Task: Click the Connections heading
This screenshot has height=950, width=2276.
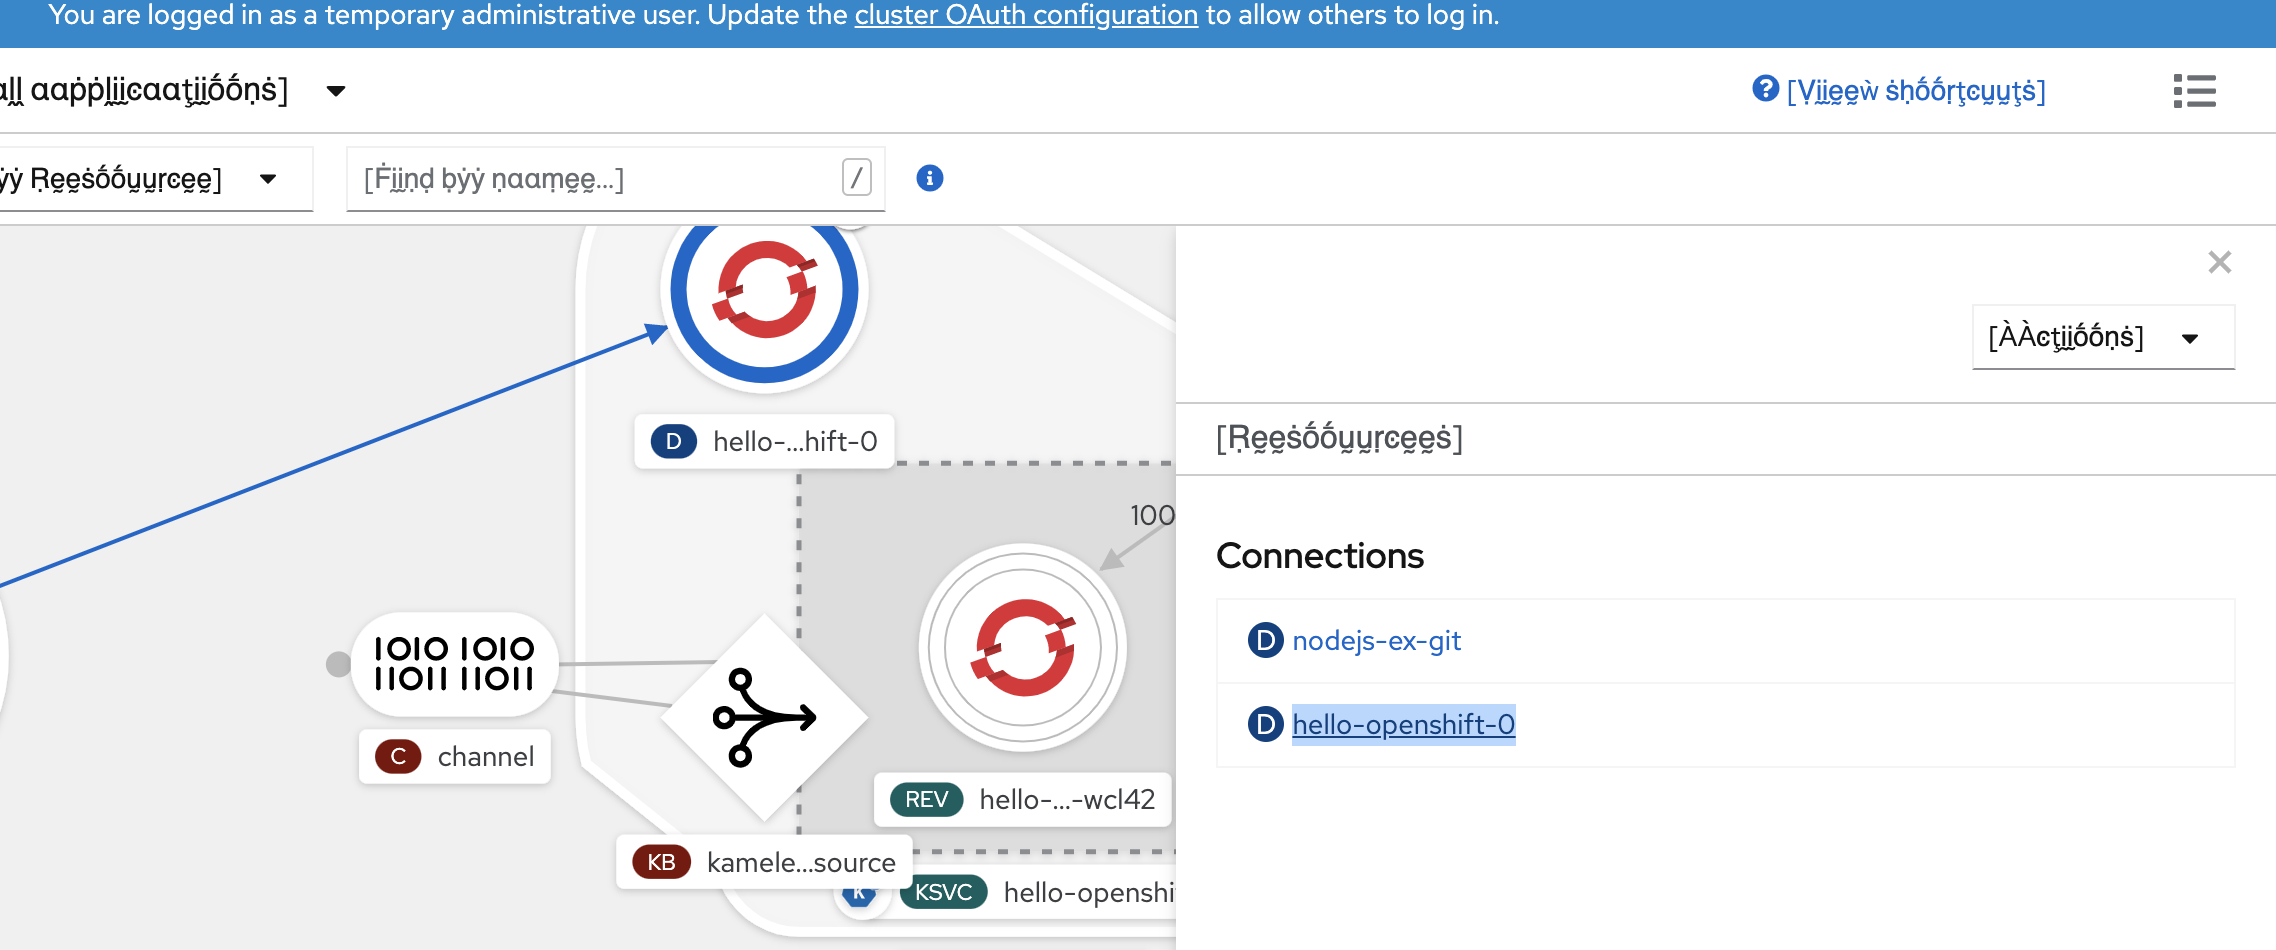Action: point(1320,556)
